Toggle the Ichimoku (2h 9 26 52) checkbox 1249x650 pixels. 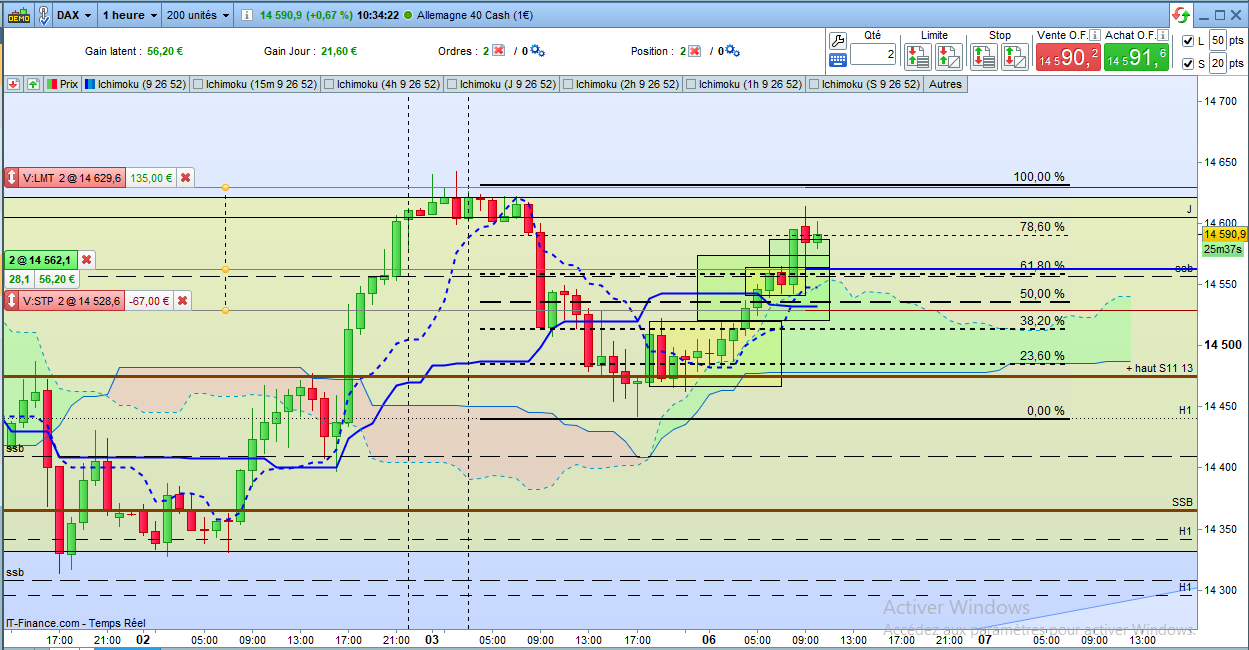(x=567, y=84)
